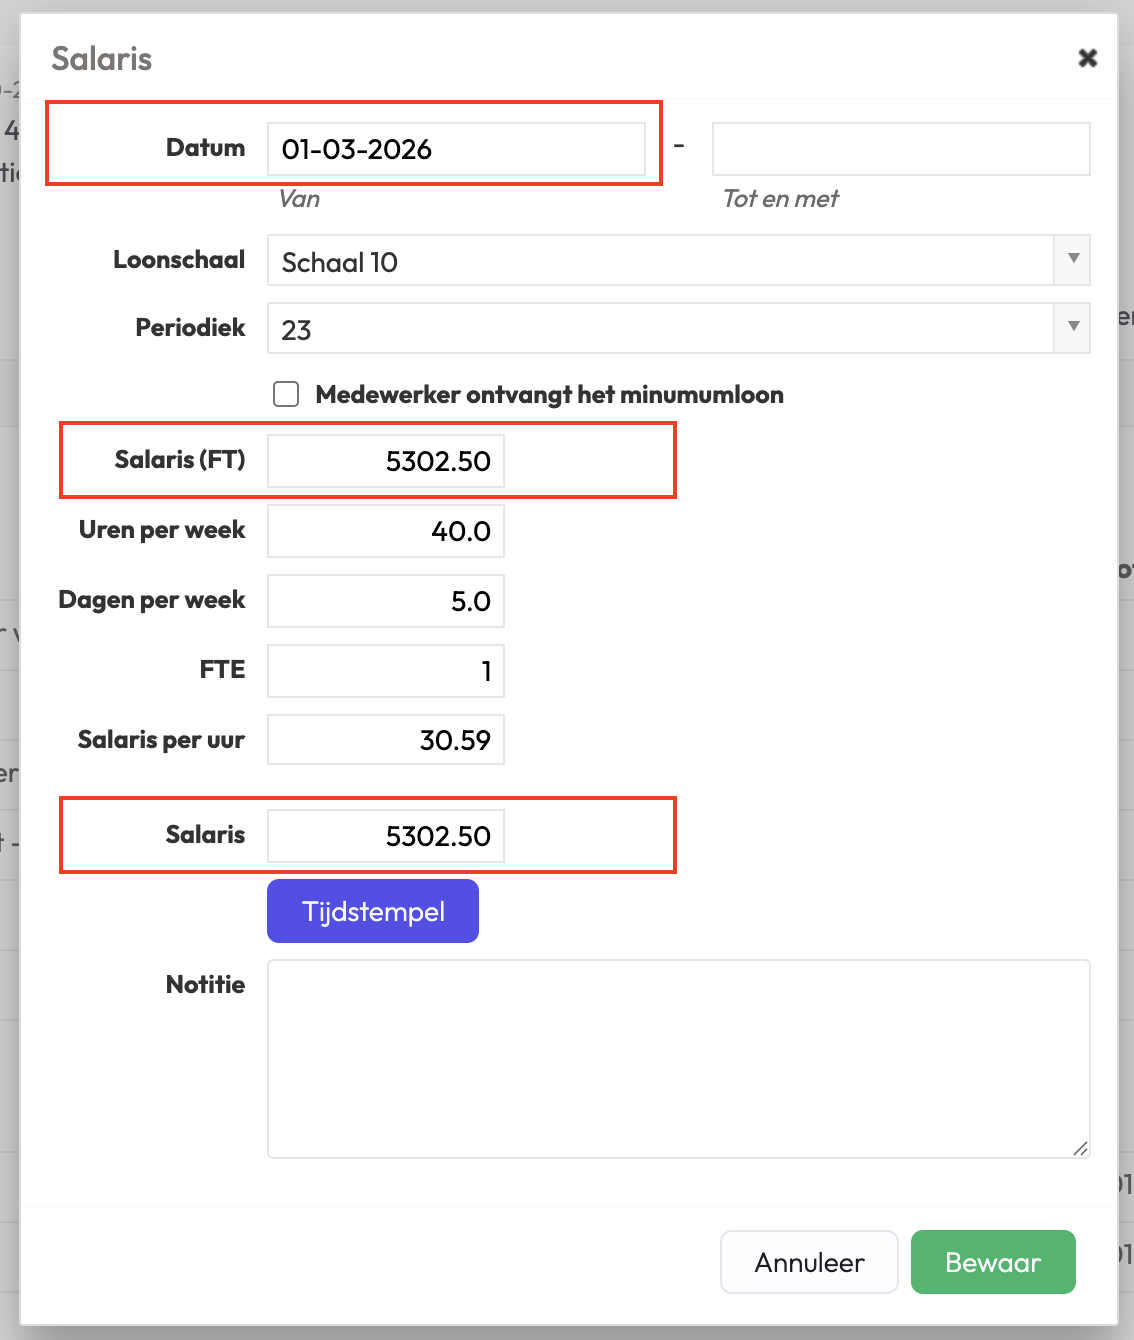This screenshot has width=1134, height=1340.
Task: Click inside the Notitie text area
Action: click(678, 1058)
